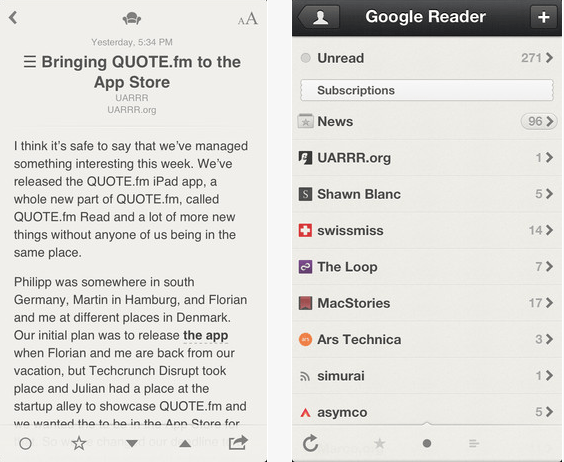Open the MacStories feed
Screen dimensions: 564x462
tap(427, 303)
